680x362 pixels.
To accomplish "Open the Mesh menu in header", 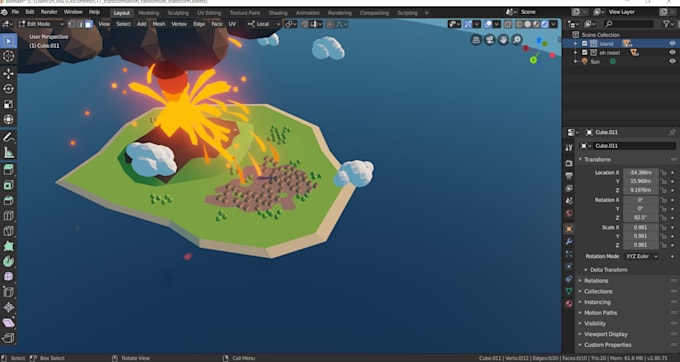I will click(x=159, y=24).
